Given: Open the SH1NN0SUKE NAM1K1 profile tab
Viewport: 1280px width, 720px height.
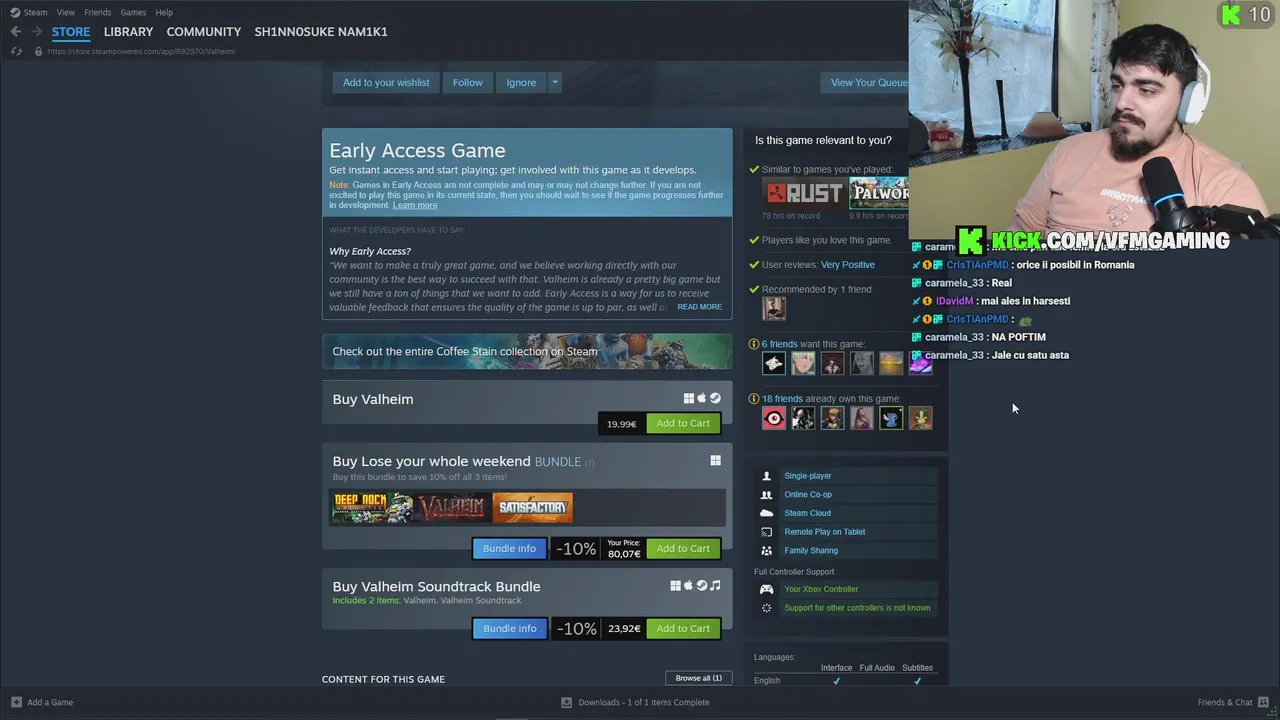Looking at the screenshot, I should [321, 32].
